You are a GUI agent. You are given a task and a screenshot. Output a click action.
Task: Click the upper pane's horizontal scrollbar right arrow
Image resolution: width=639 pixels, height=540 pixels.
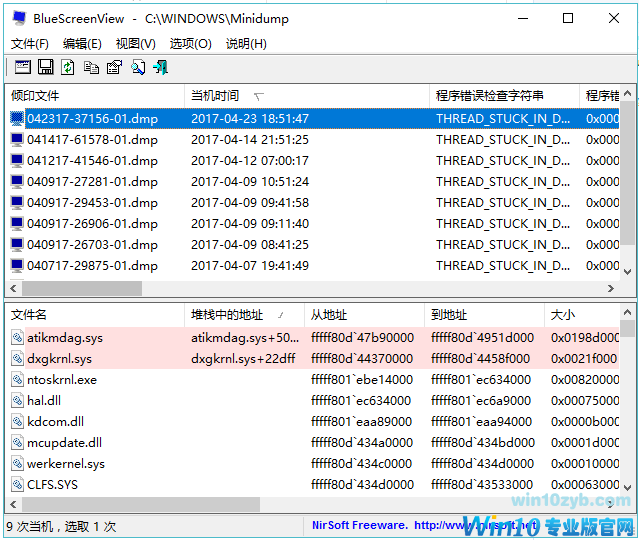[x=613, y=286]
